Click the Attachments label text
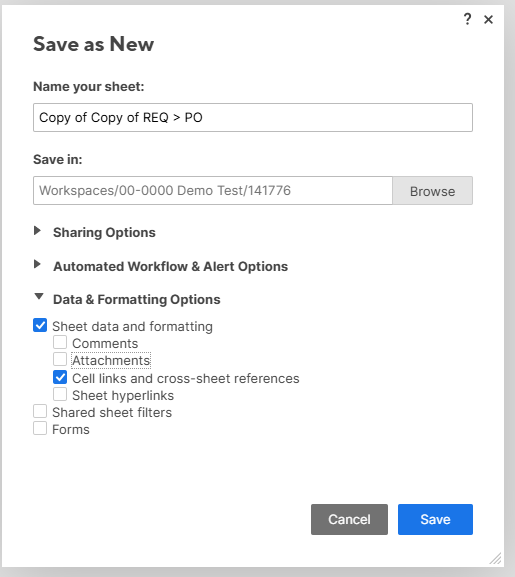The height and width of the screenshot is (577, 515). coord(111,361)
